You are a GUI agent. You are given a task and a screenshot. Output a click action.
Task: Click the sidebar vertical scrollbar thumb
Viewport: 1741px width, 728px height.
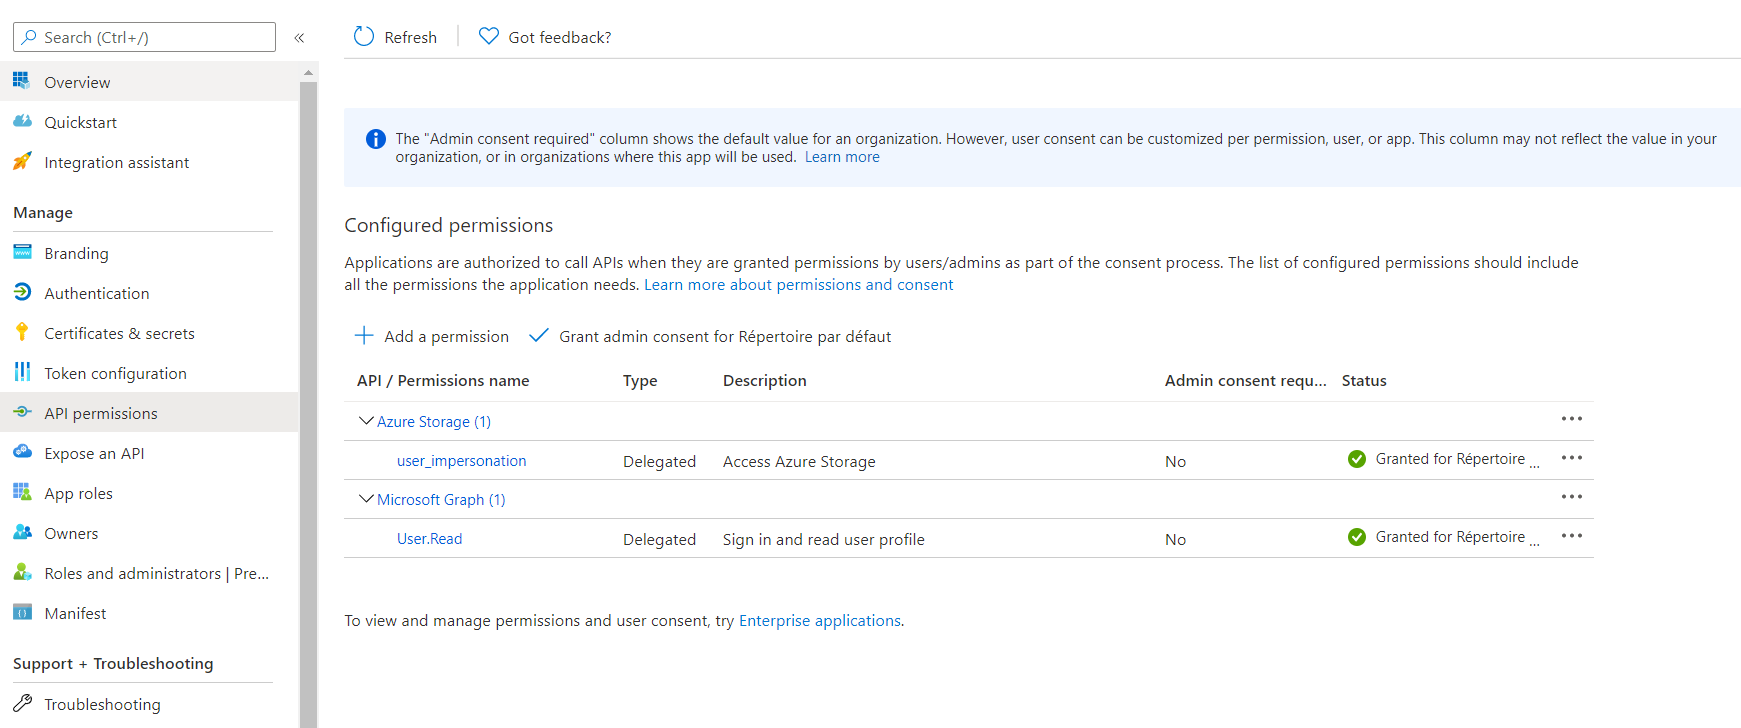(x=308, y=404)
